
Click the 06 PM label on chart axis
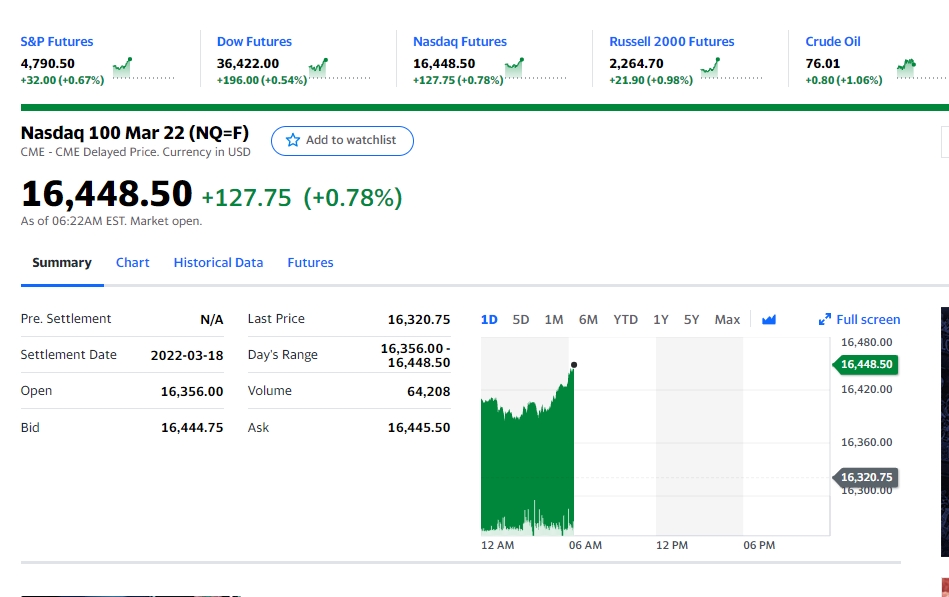(x=759, y=545)
